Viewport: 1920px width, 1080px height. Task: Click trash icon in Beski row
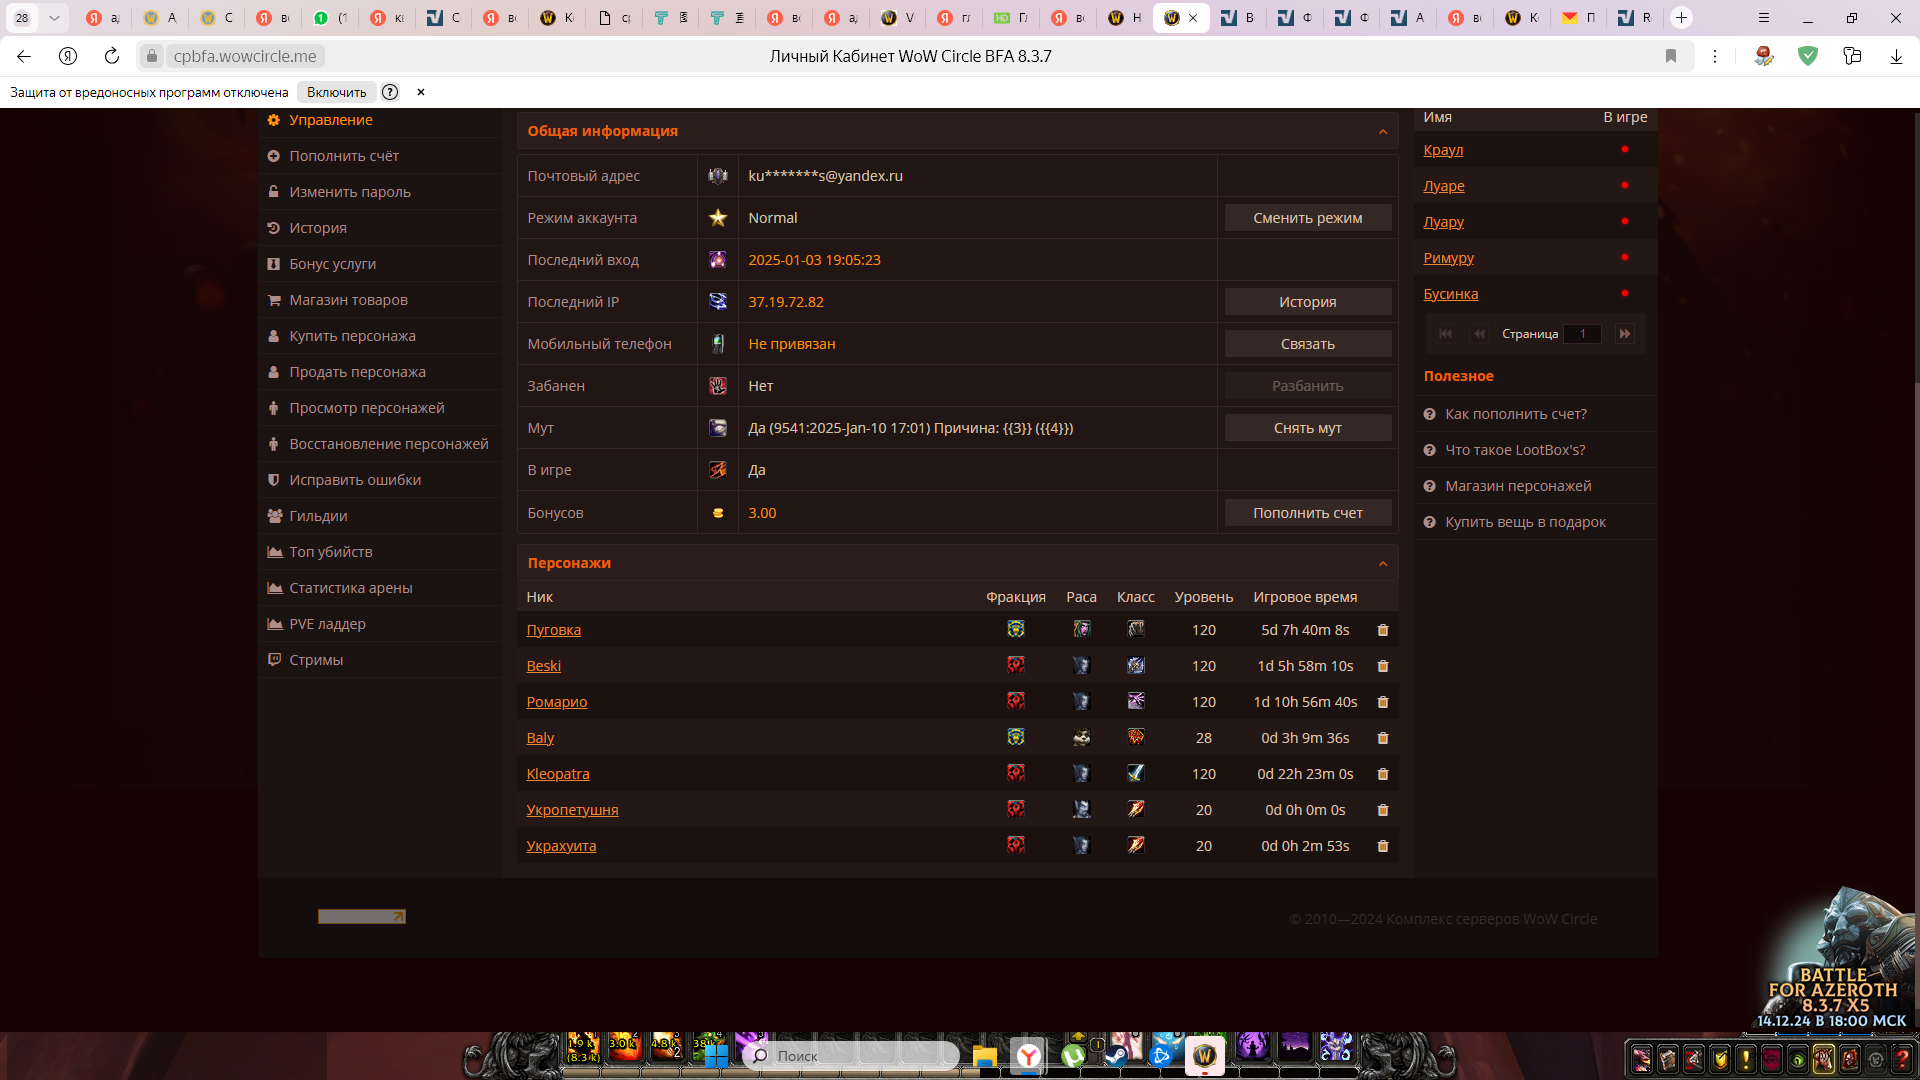(x=1383, y=666)
